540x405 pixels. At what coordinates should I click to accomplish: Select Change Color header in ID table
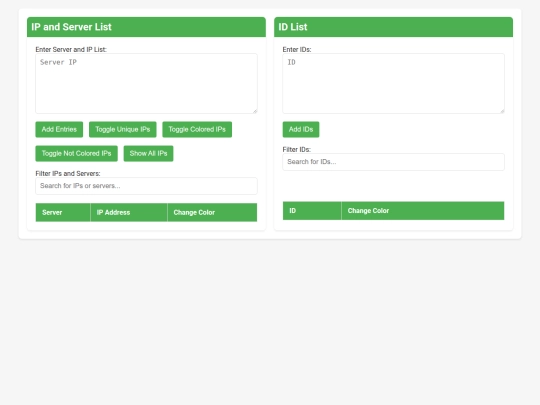[423, 211]
